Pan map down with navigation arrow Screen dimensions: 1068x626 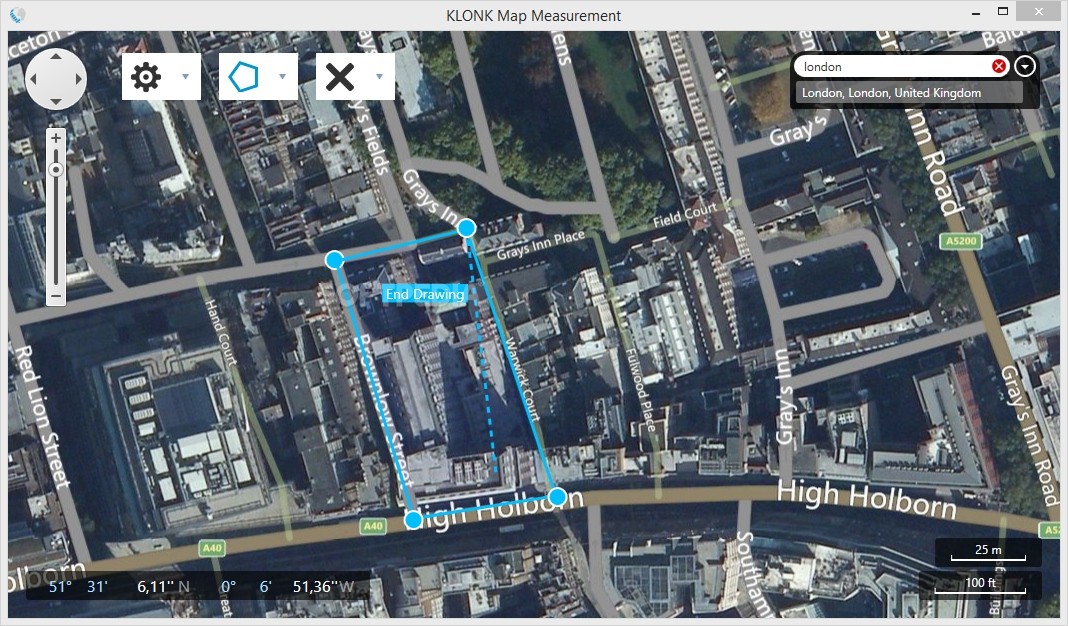point(56,101)
